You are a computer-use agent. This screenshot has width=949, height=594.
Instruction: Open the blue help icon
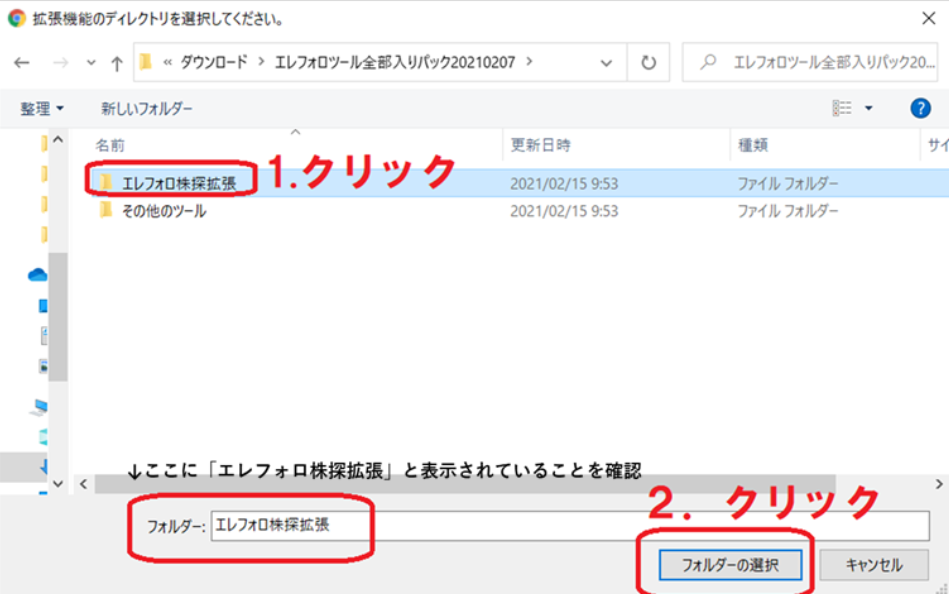pos(920,108)
